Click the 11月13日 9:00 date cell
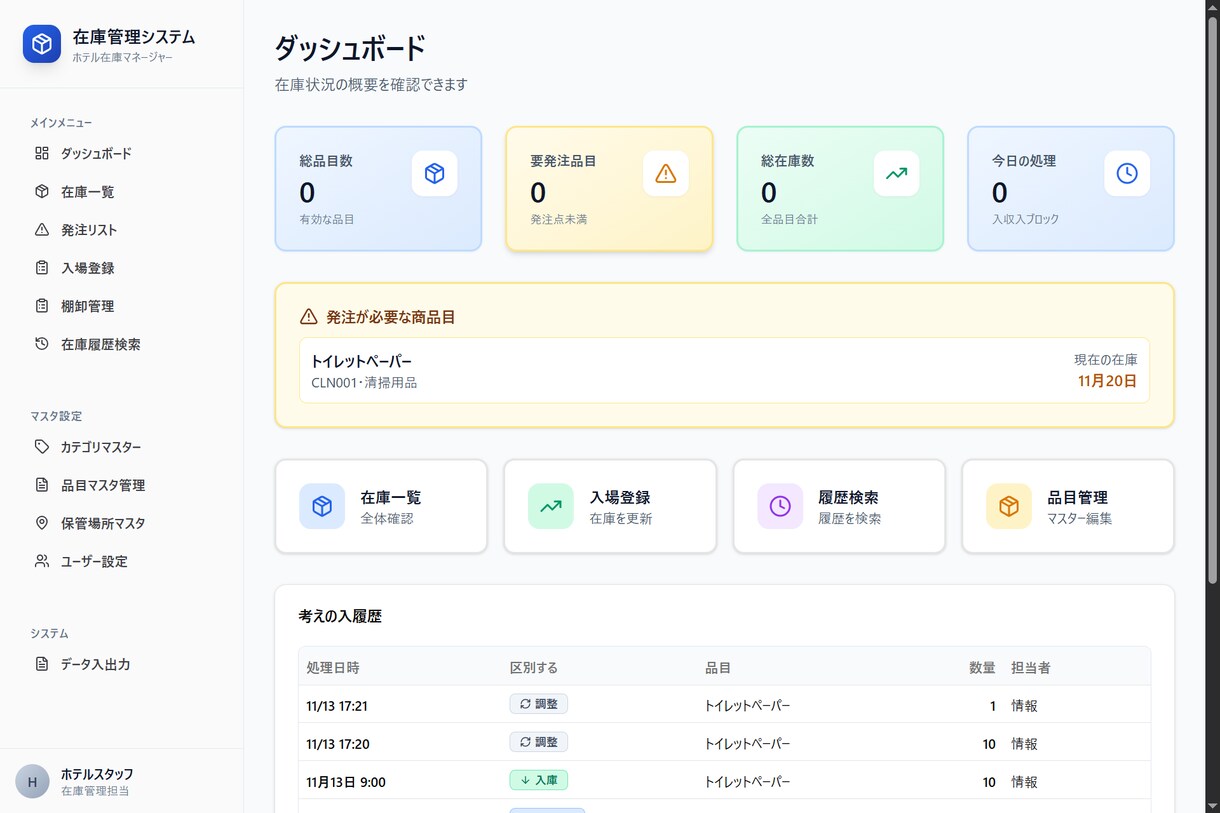Viewport: 1220px width, 813px height. (x=346, y=781)
